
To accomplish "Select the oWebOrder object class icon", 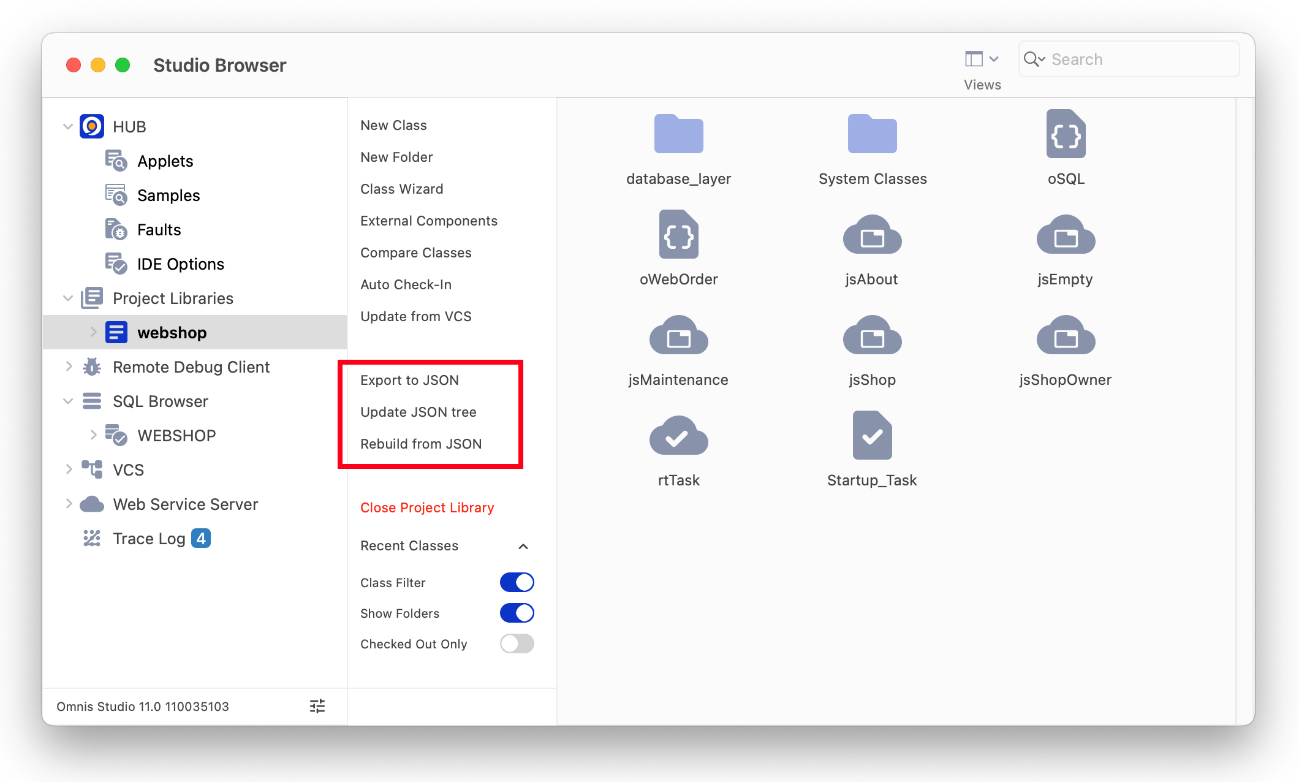I will click(x=679, y=234).
